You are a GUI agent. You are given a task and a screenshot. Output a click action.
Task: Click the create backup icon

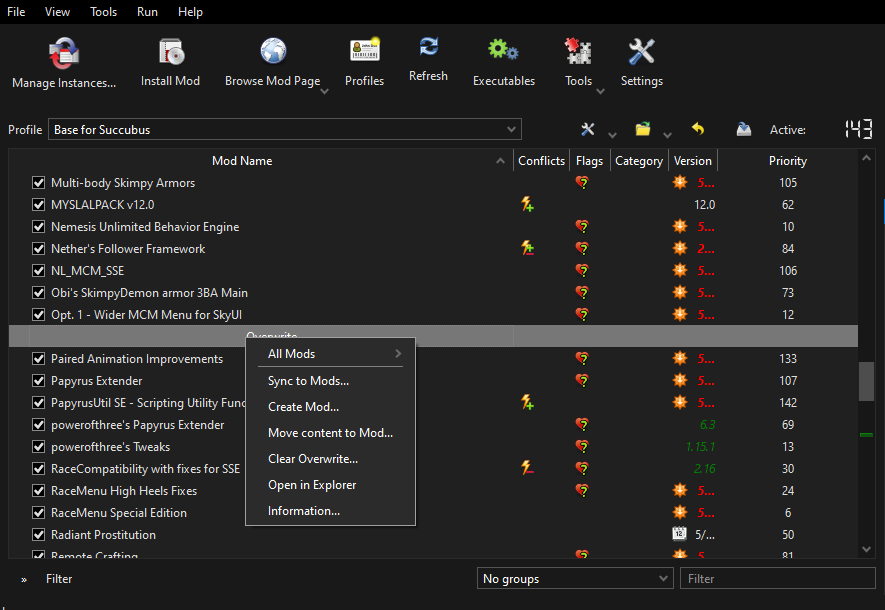(x=744, y=129)
